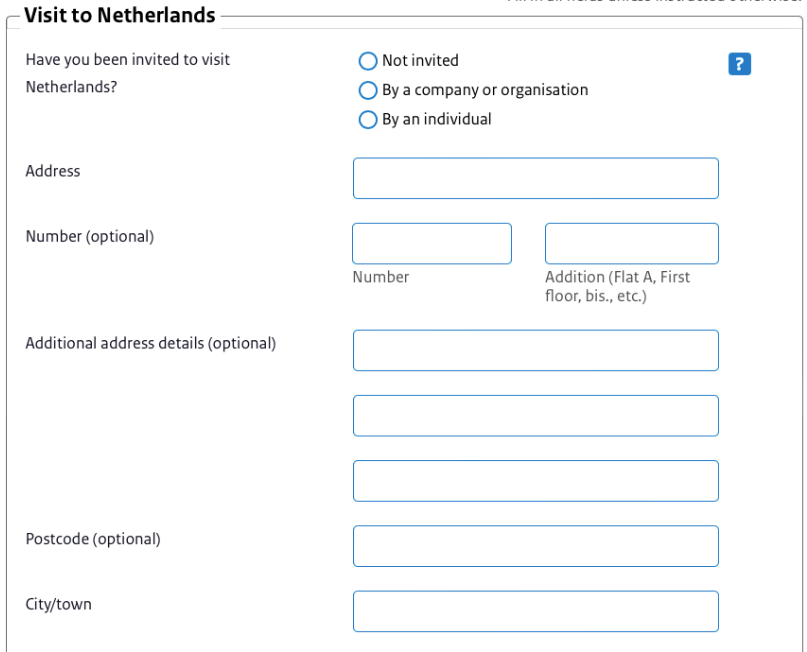
Task: Open the help tooltip for invitation question
Action: pos(739,63)
